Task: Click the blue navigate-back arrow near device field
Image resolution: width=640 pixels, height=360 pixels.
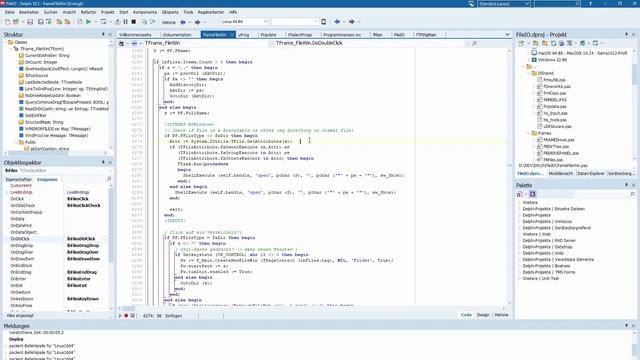Action: pyautogui.click(x=337, y=22)
